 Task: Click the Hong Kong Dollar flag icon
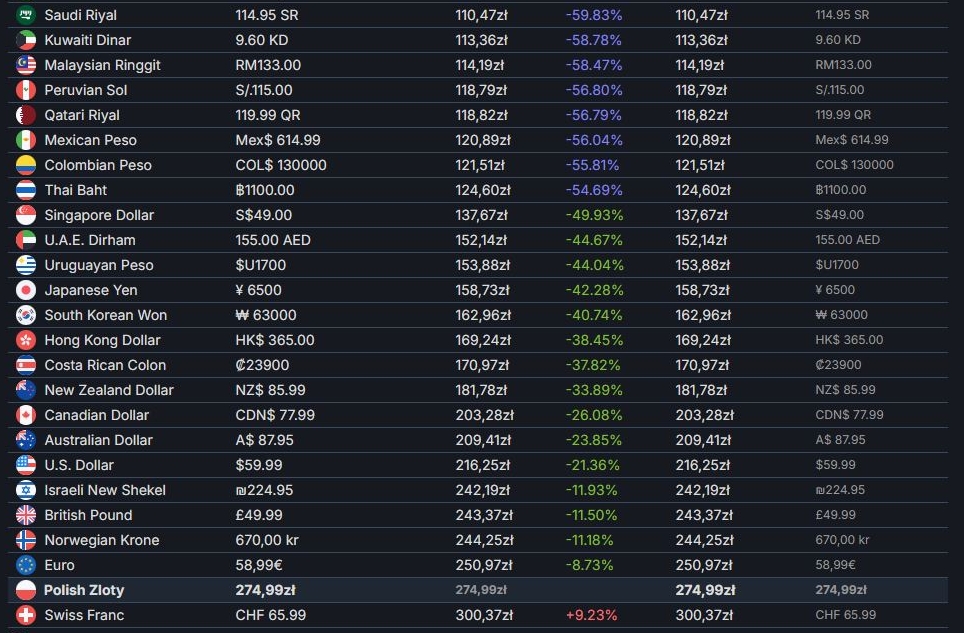coord(26,340)
